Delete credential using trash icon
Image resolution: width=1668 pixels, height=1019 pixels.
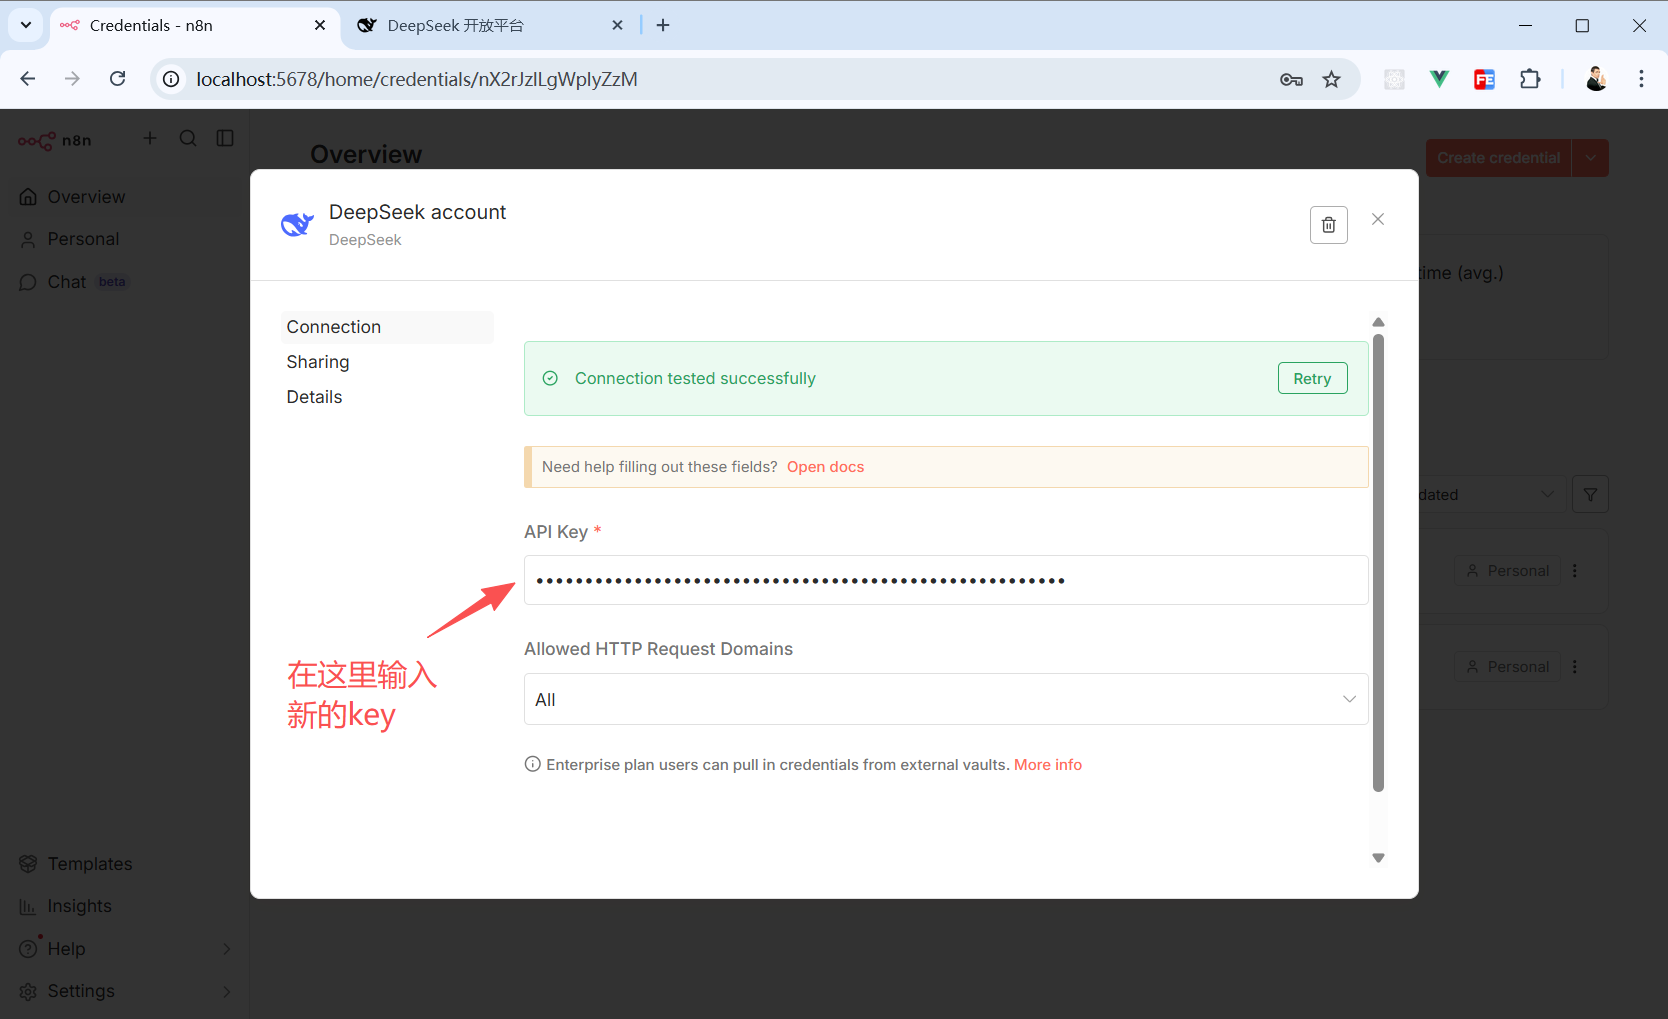(x=1328, y=225)
